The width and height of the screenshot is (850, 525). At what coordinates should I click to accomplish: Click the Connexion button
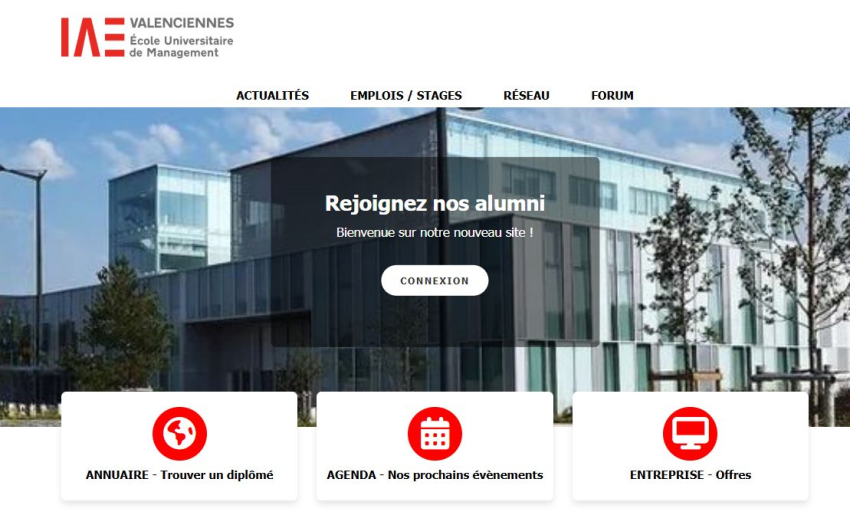(435, 280)
